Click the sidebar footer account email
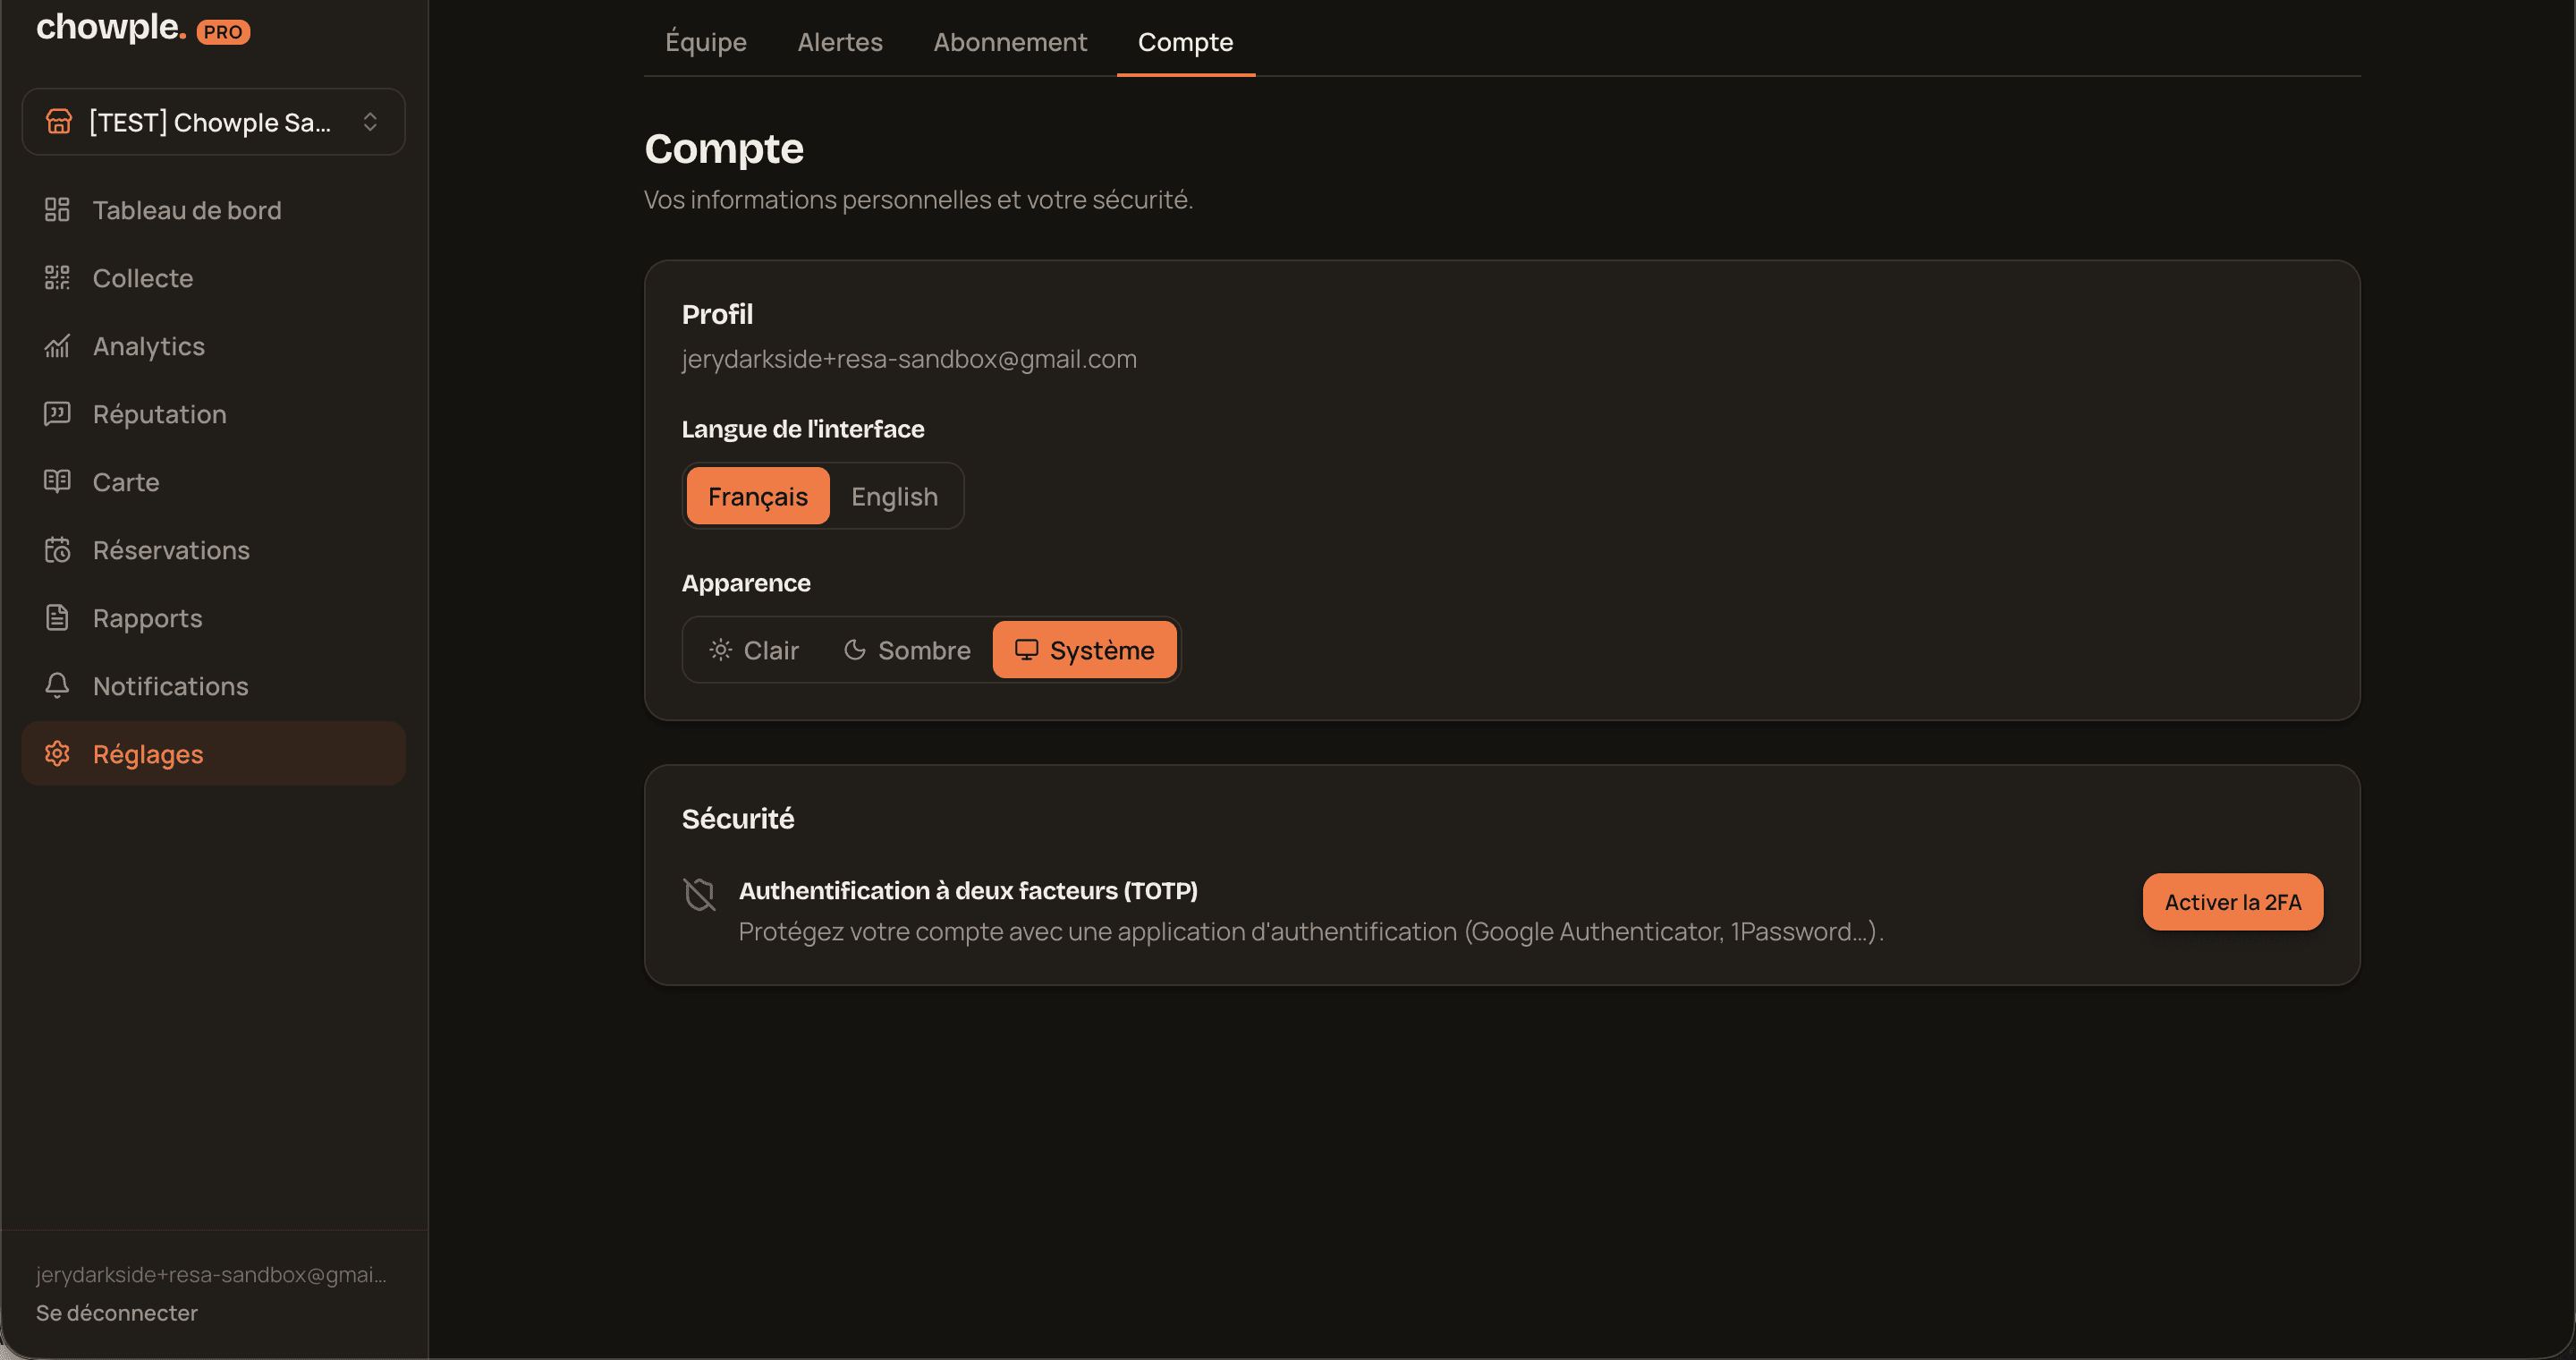 (x=211, y=1274)
